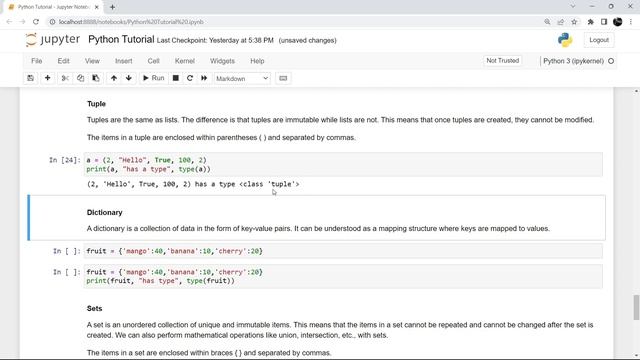Viewport: 640px width, 360px height.
Task: Run the selected cell
Action: coord(153,78)
